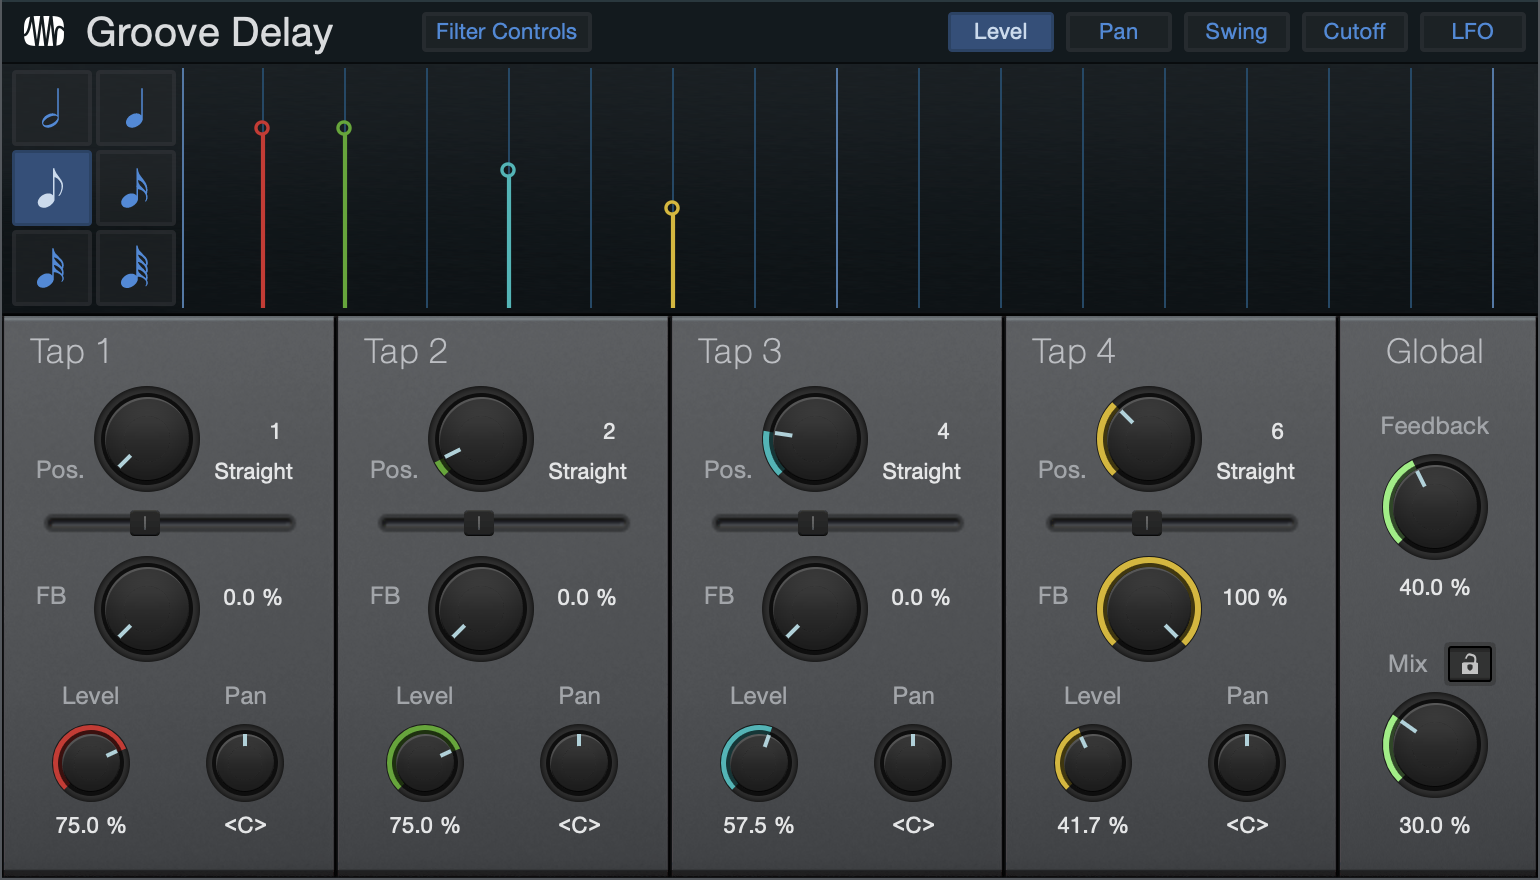
Task: Click the Tap 4 FB knob
Action: (x=1149, y=609)
